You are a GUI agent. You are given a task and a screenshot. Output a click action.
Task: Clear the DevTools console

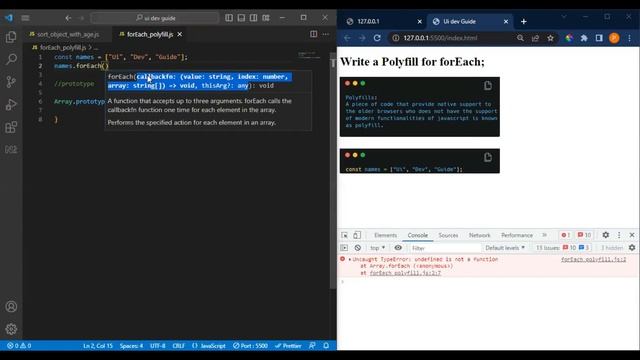(x=358, y=248)
